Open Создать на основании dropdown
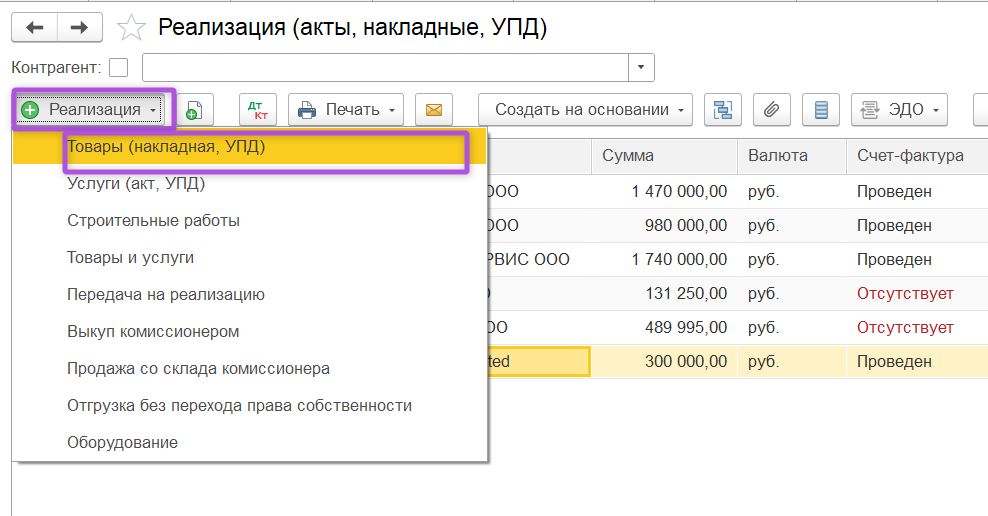Screen dimensions: 988x516 (585, 110)
